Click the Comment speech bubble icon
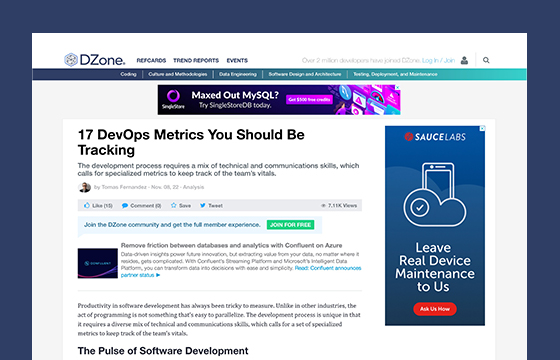Viewport: 560px width, 360px height. pos(125,206)
